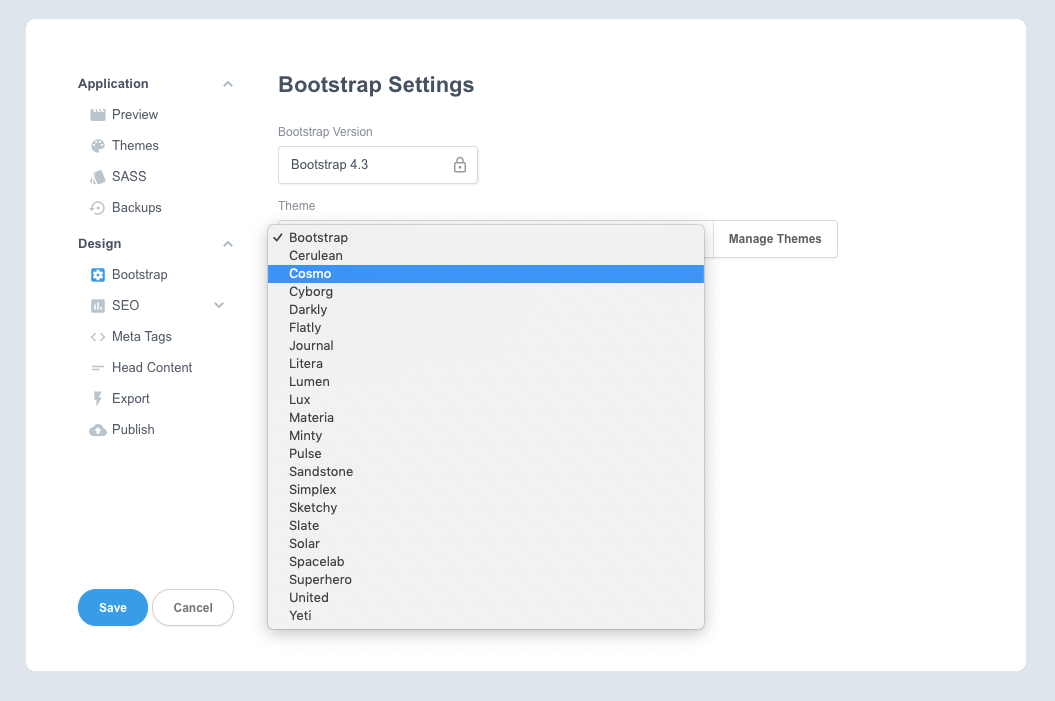The height and width of the screenshot is (701, 1055).
Task: Choose Cyborg theme option
Action: pos(486,292)
